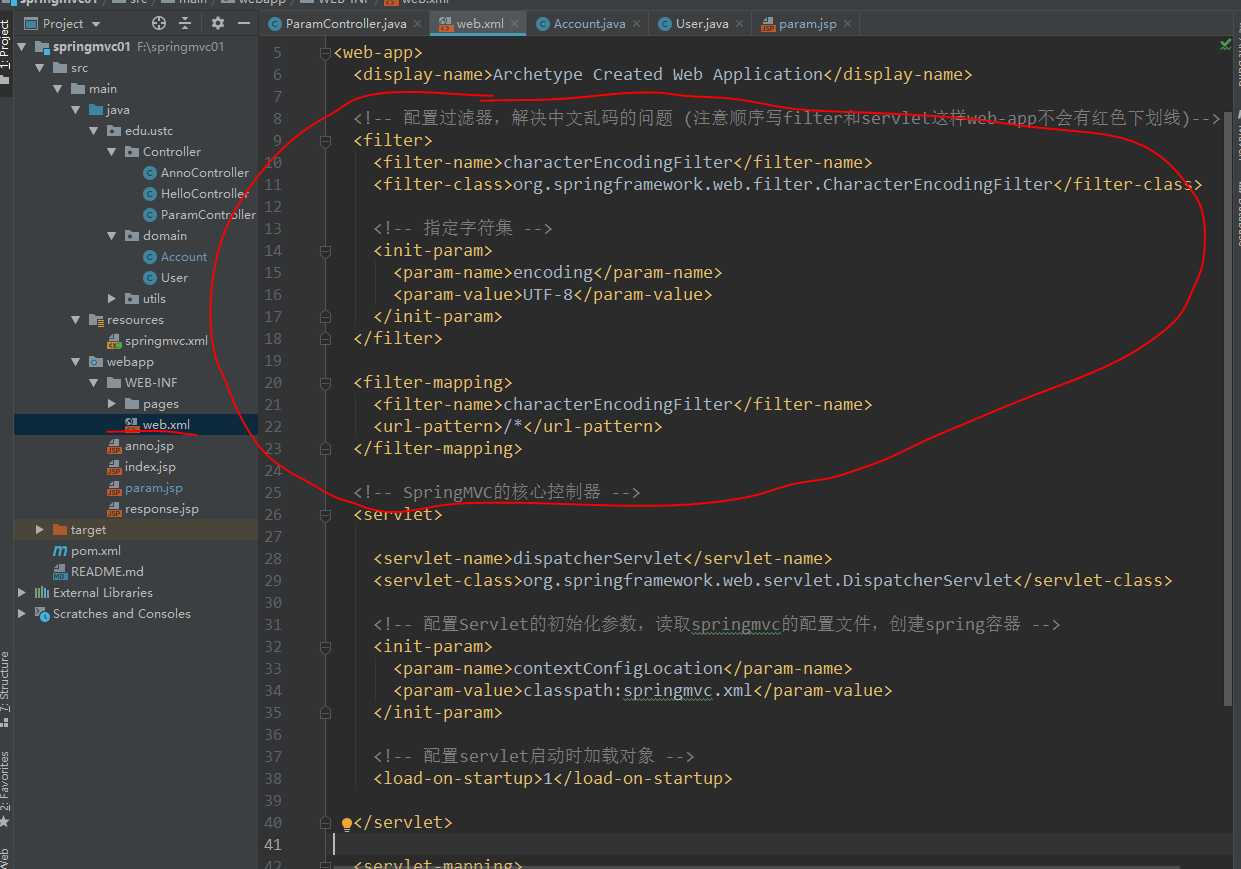Fold the web-app tag at line 5

(x=325, y=53)
